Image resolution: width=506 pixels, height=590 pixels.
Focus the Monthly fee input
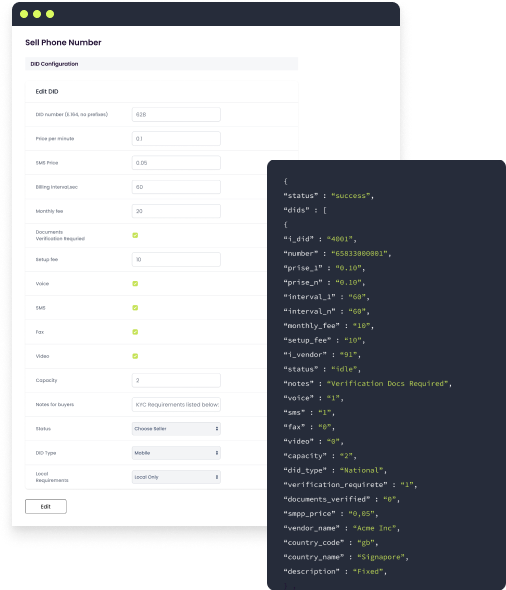176,211
